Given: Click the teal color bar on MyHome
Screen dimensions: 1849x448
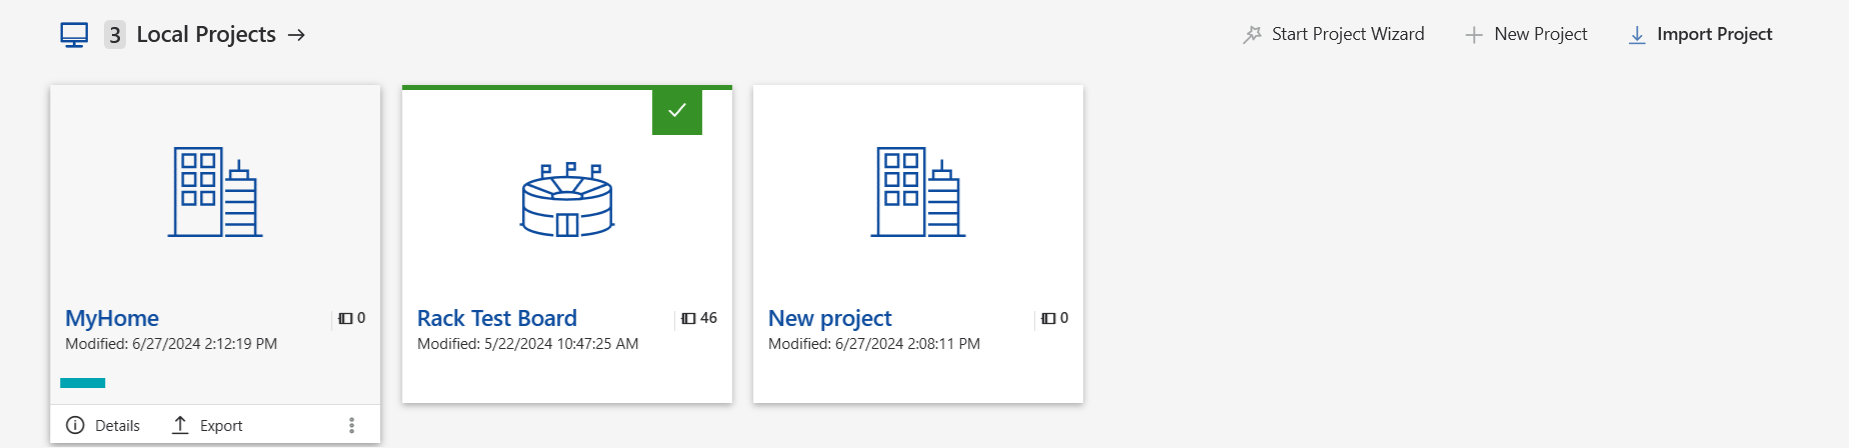Looking at the screenshot, I should click(83, 383).
